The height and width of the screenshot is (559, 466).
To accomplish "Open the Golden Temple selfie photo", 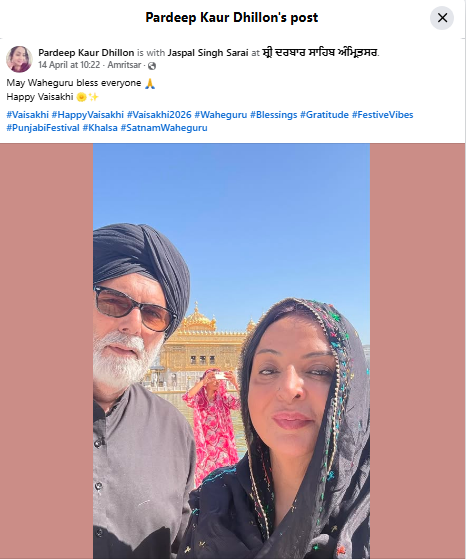I will click(x=231, y=351).
